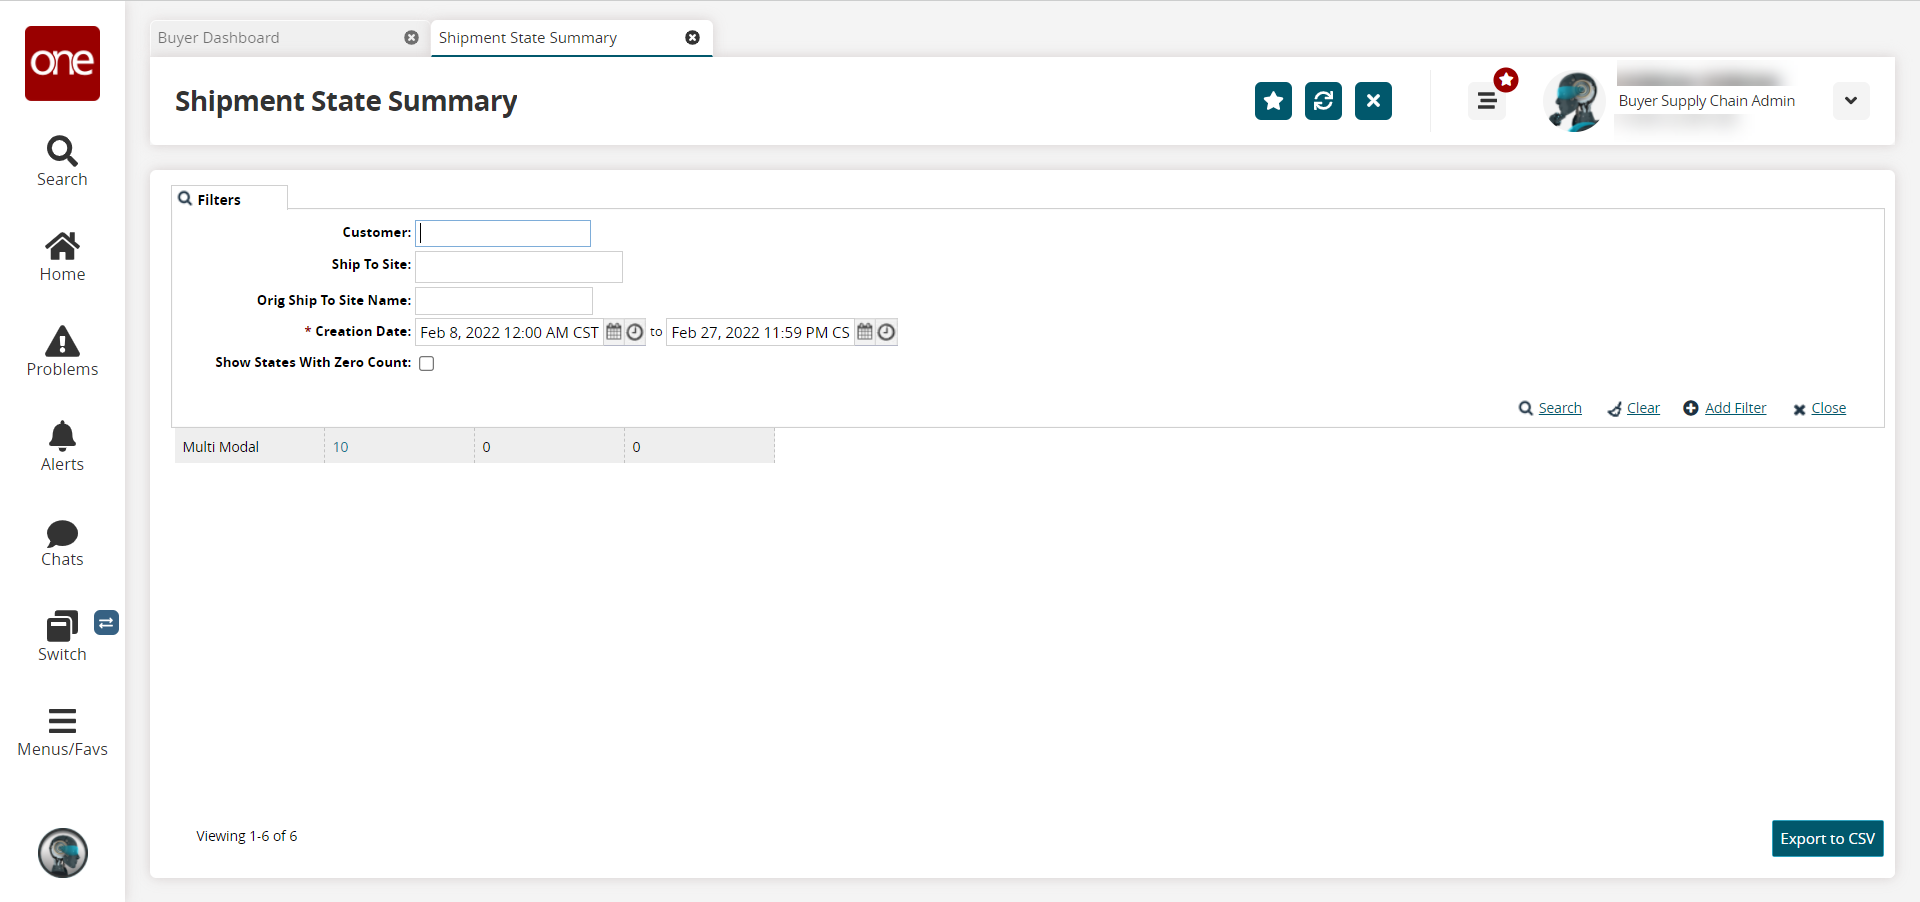The height and width of the screenshot is (902, 1920).
Task: Open the Alerts bell
Action: 62,447
